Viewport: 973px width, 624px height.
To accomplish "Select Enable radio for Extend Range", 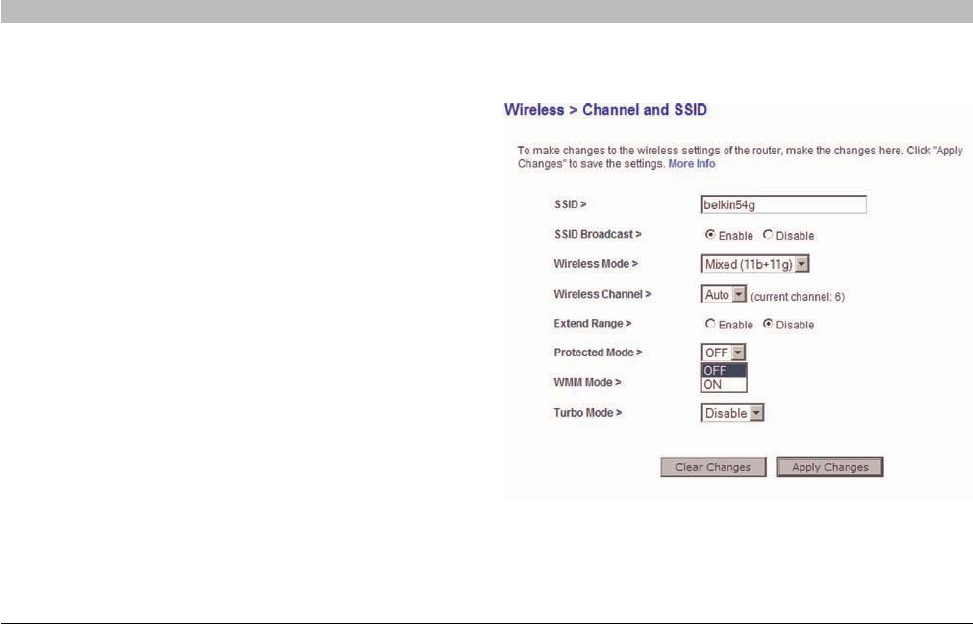I will tap(710, 324).
